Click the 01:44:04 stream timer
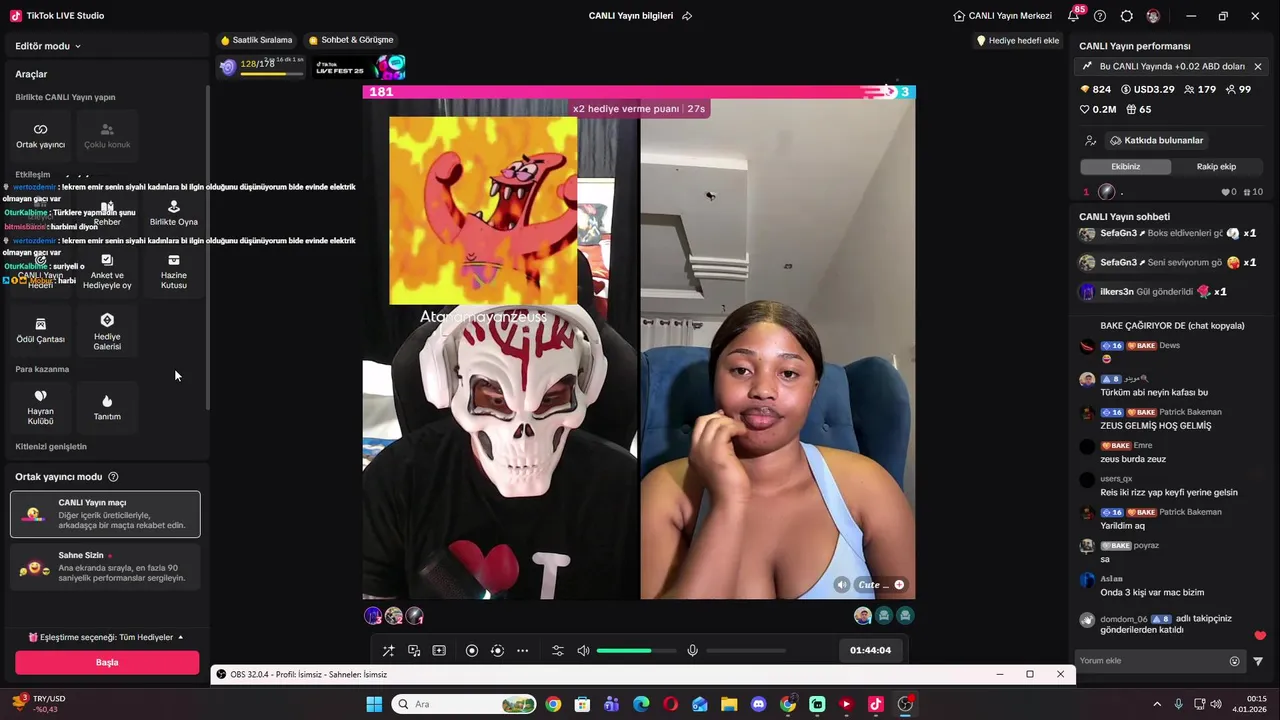 point(870,650)
